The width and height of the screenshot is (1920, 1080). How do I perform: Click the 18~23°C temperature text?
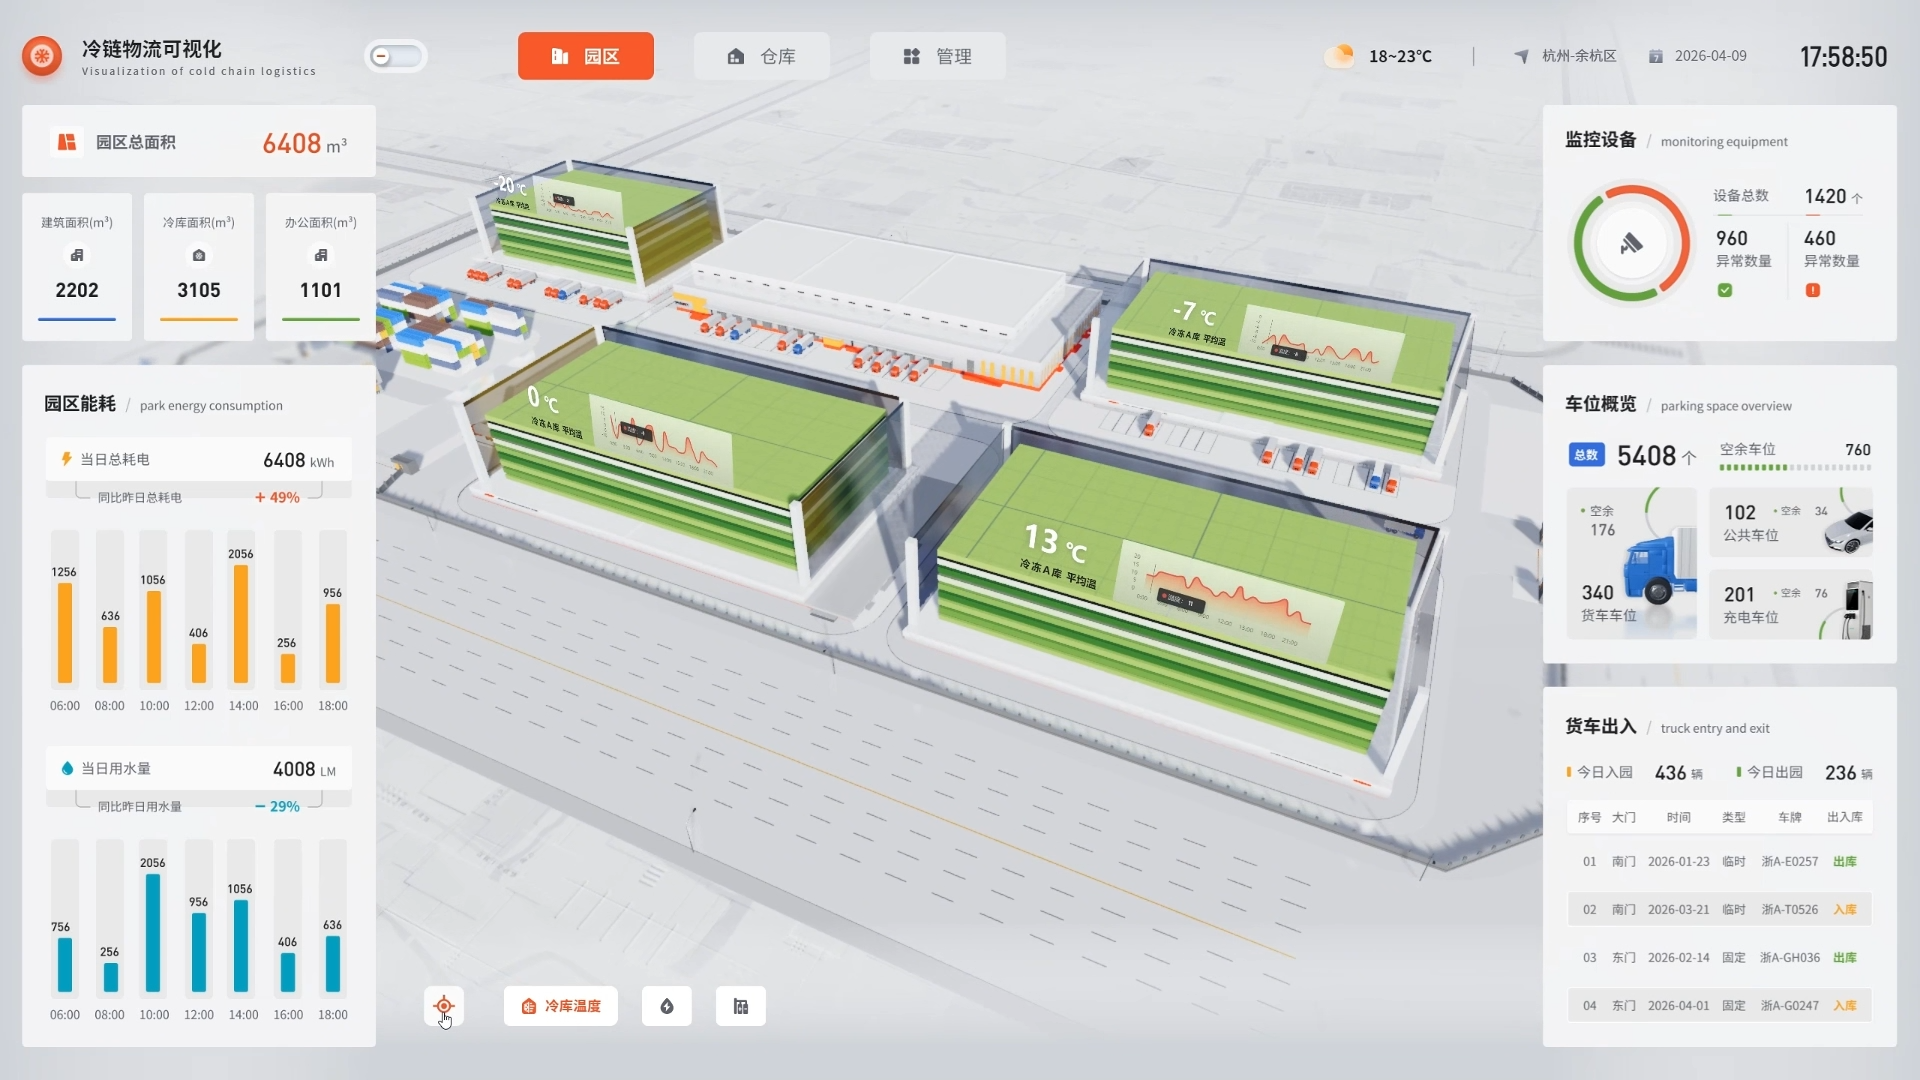pos(1400,56)
